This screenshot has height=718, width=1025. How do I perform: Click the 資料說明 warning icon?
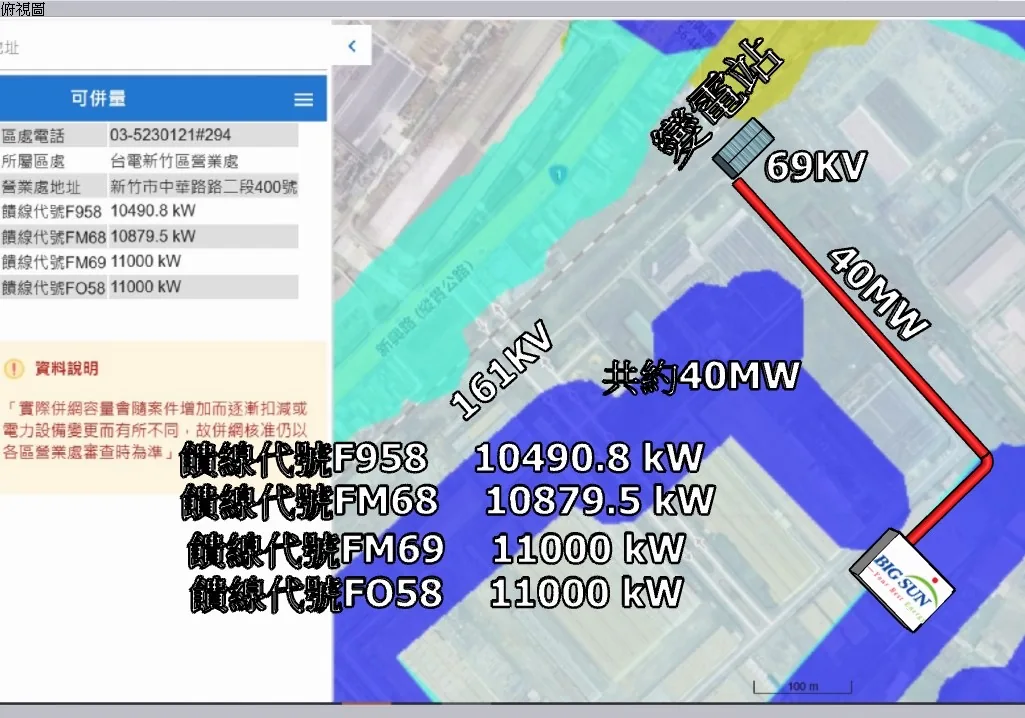pos(14,369)
